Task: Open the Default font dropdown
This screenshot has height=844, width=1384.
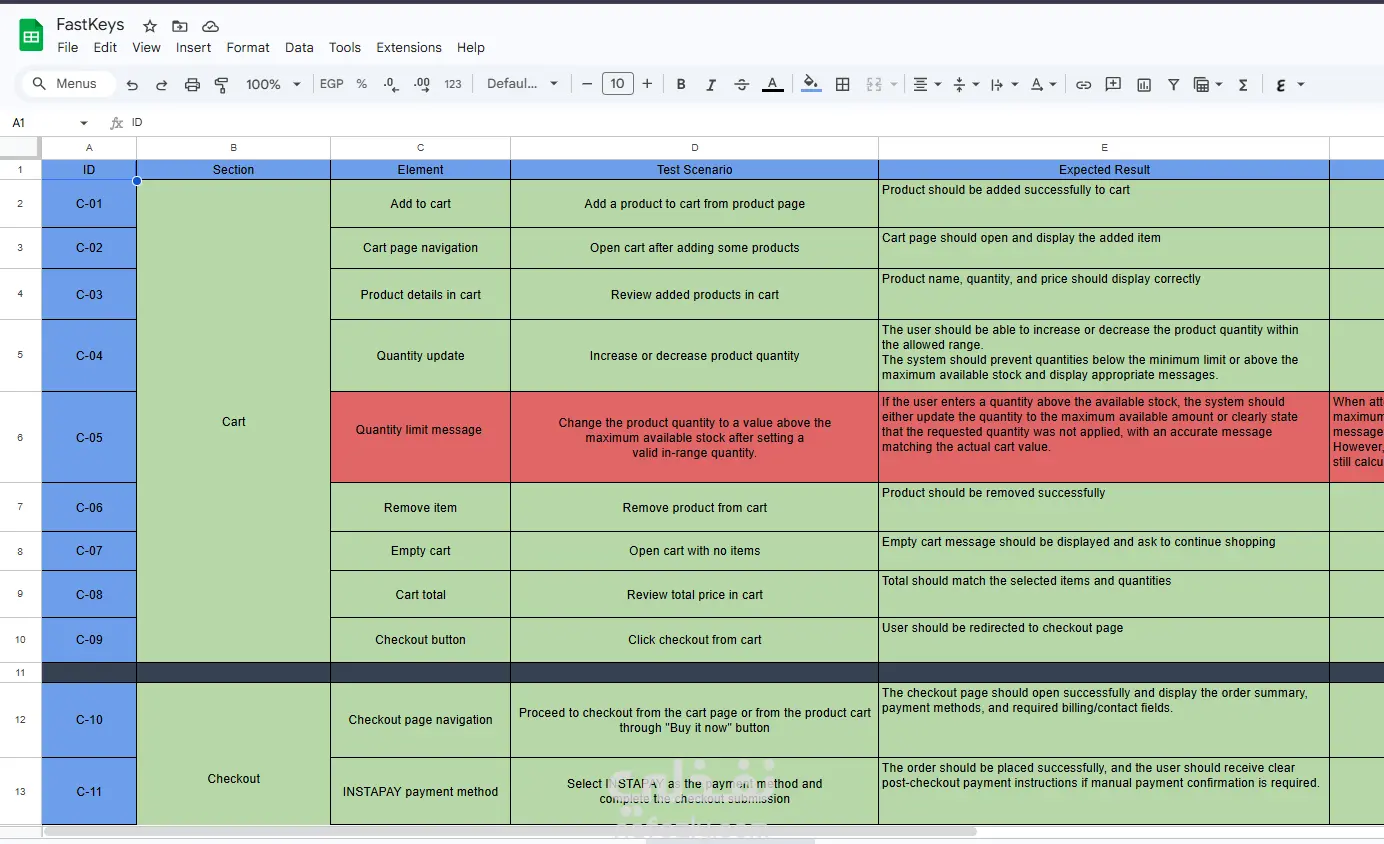Action: point(522,84)
